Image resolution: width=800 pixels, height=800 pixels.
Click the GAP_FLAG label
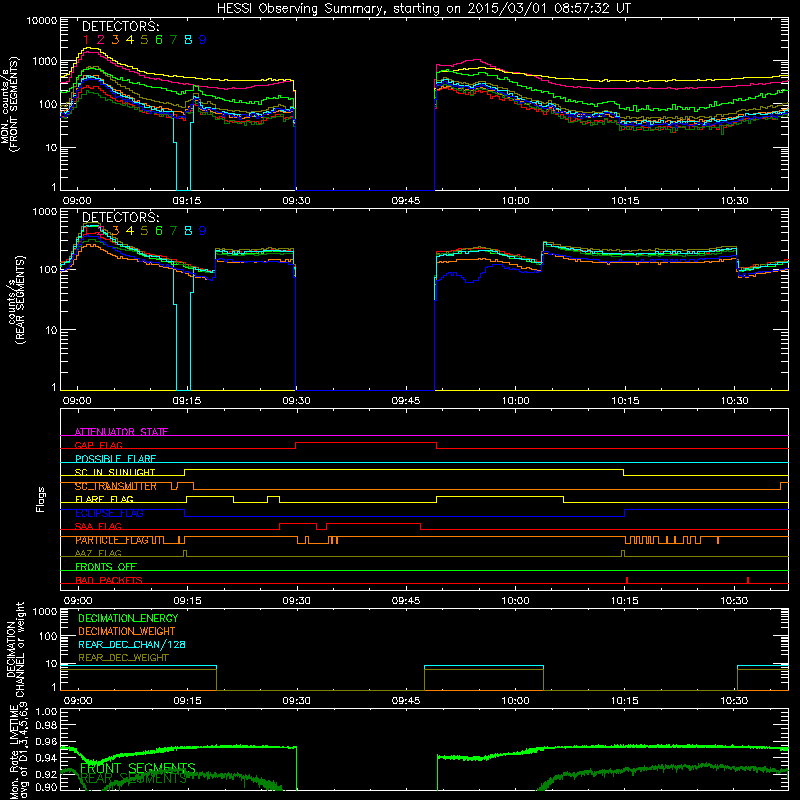click(x=98, y=445)
